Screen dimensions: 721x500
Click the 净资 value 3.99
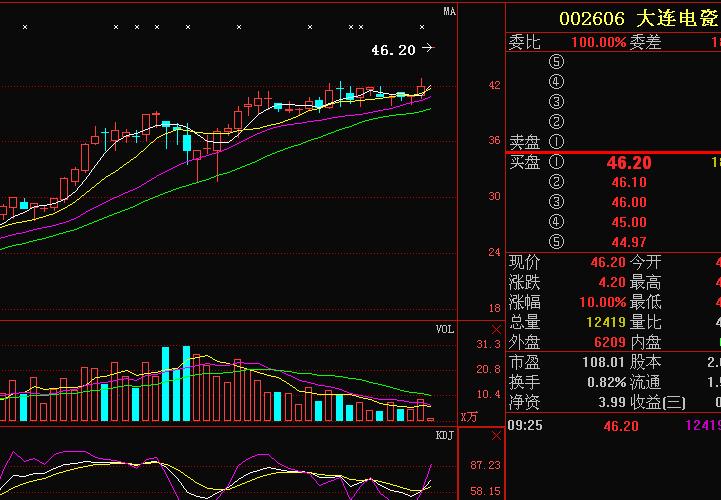(x=612, y=402)
